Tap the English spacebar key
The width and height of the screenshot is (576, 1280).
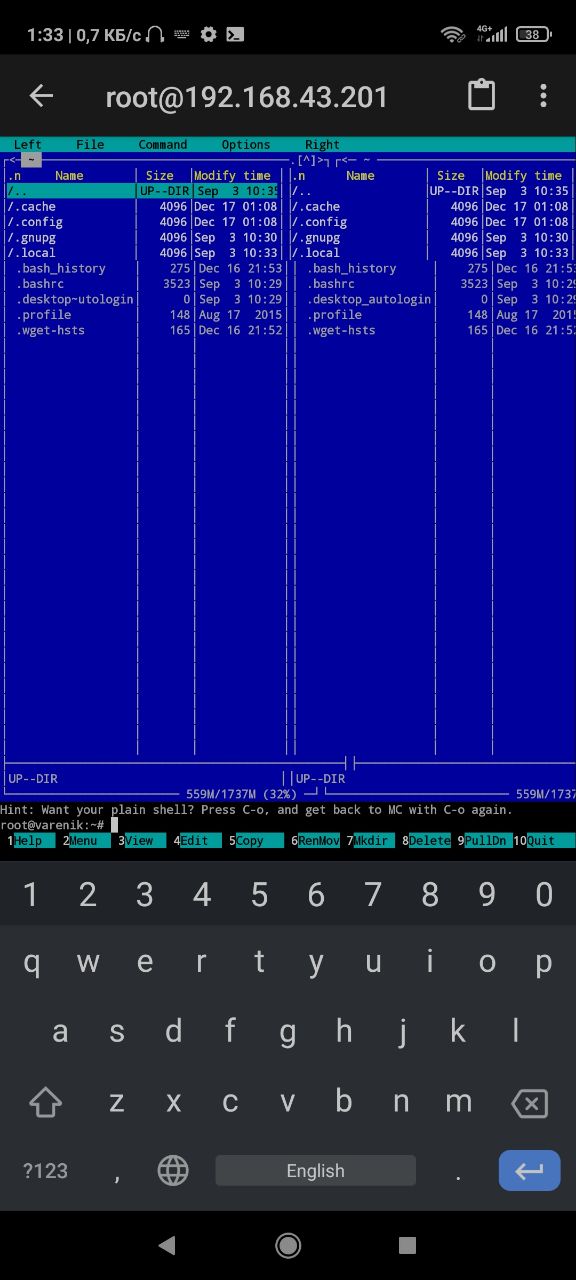pos(315,1170)
